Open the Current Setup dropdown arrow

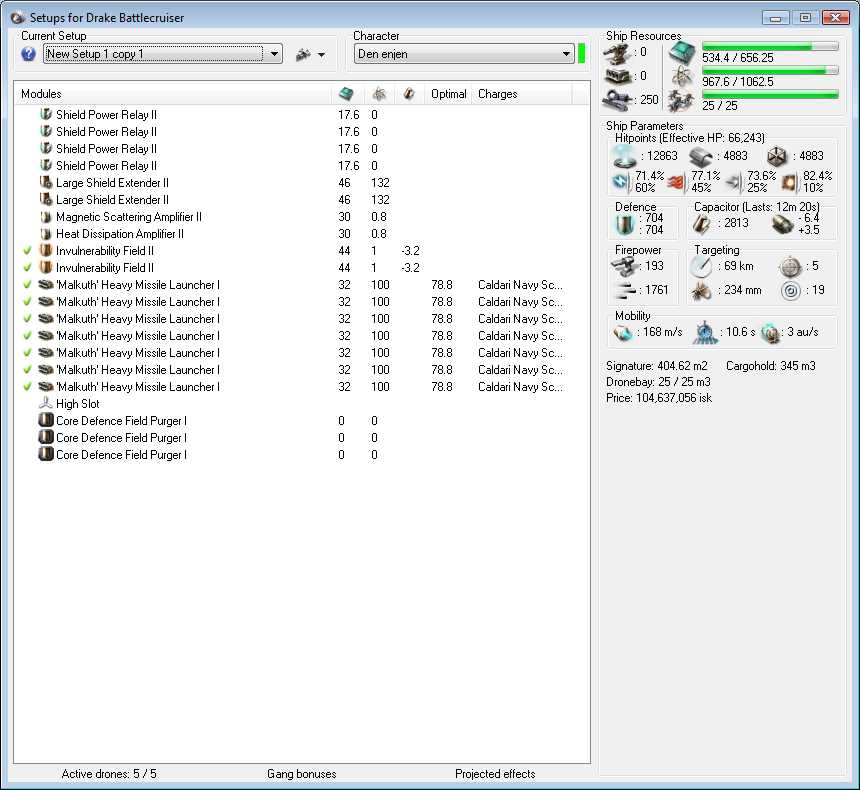(274, 54)
